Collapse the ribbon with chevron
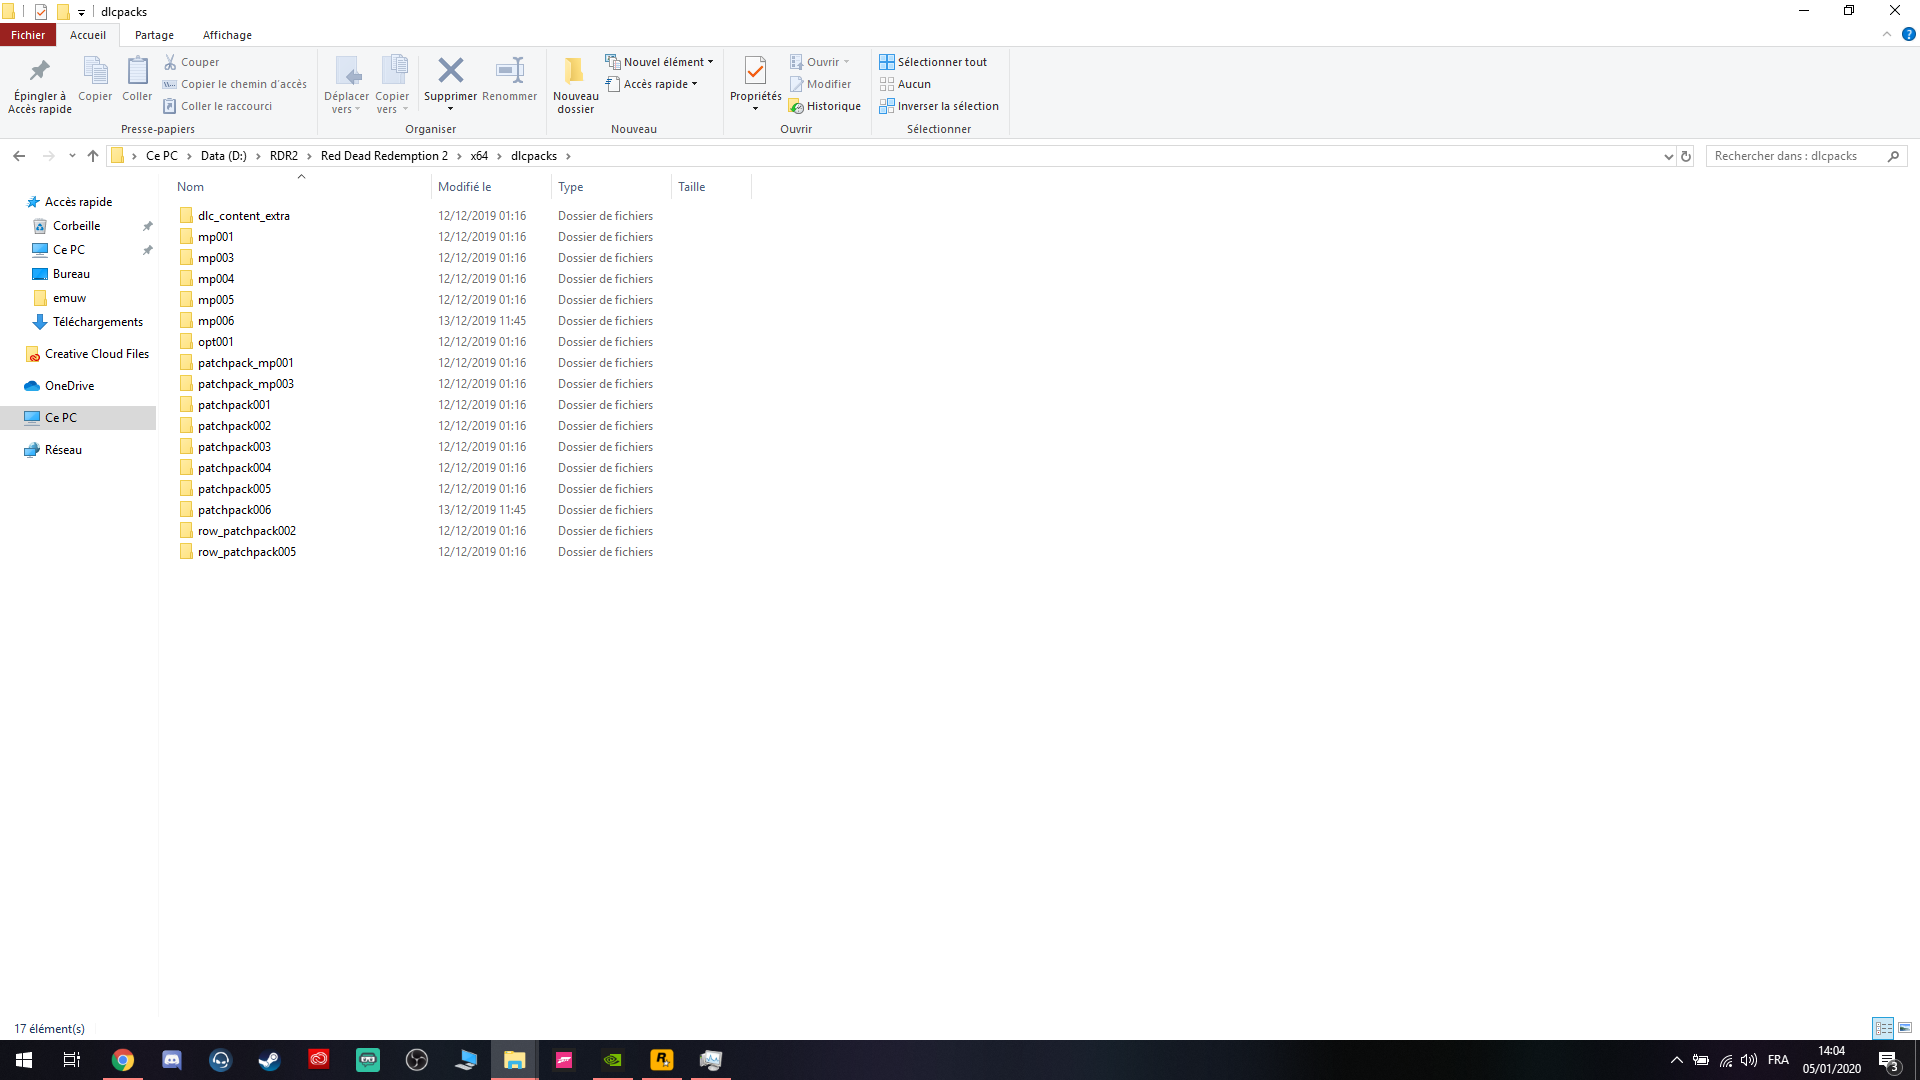This screenshot has height=1080, width=1920. coord(1887,34)
